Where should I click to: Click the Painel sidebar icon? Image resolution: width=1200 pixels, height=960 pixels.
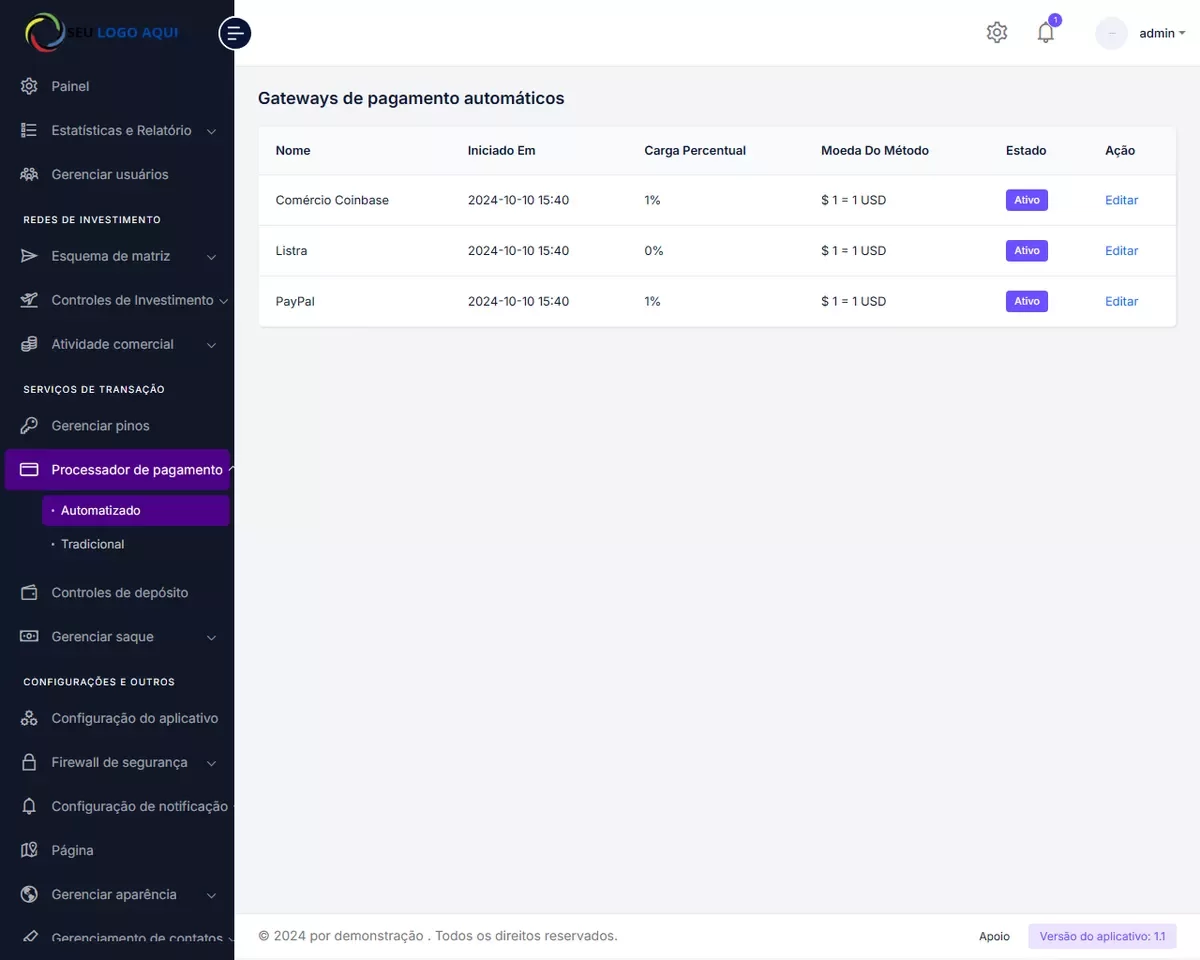30,87
